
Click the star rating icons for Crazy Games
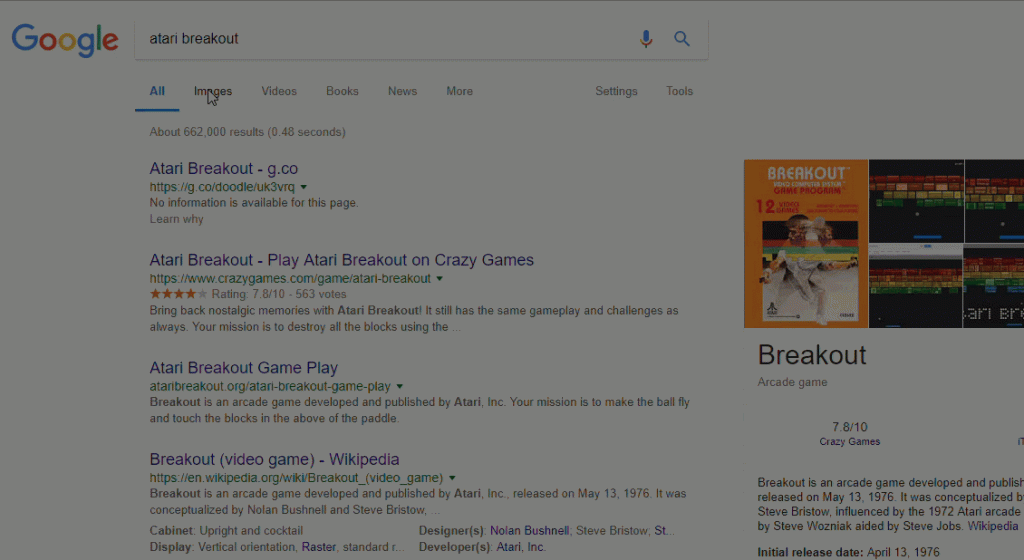(x=178, y=294)
